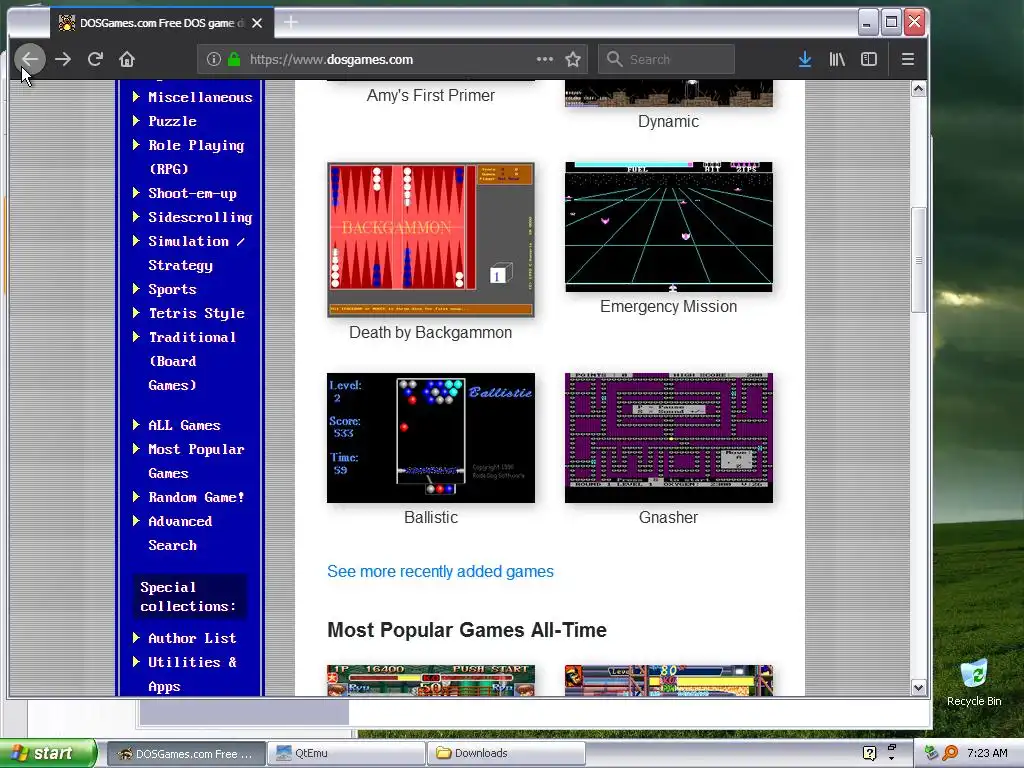The image size is (1024, 768).
Task: Show site information via the info icon
Action: pos(214,59)
